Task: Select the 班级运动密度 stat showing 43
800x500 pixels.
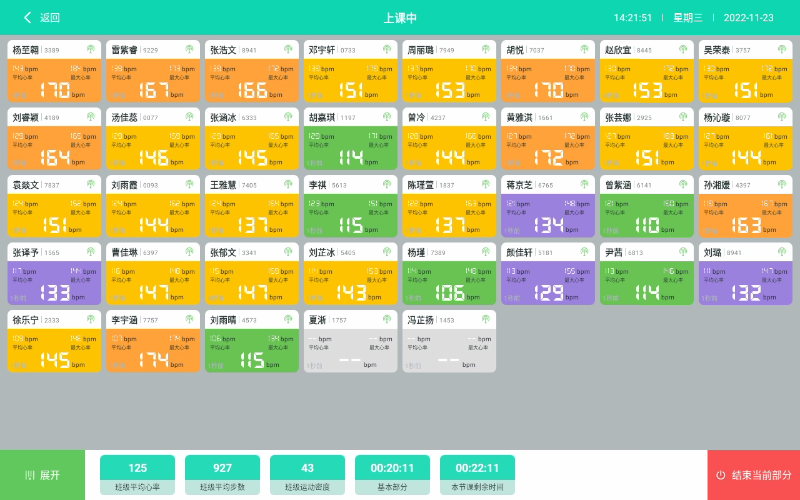Action: (307, 474)
